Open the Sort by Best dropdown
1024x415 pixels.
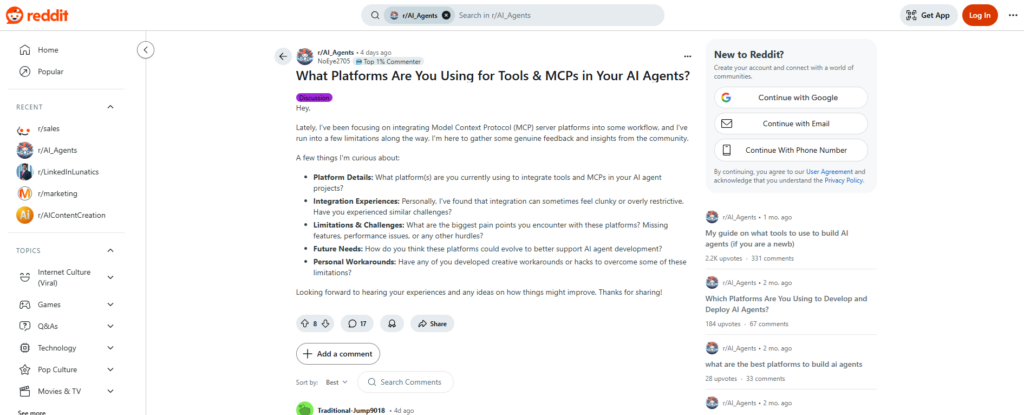tap(335, 382)
